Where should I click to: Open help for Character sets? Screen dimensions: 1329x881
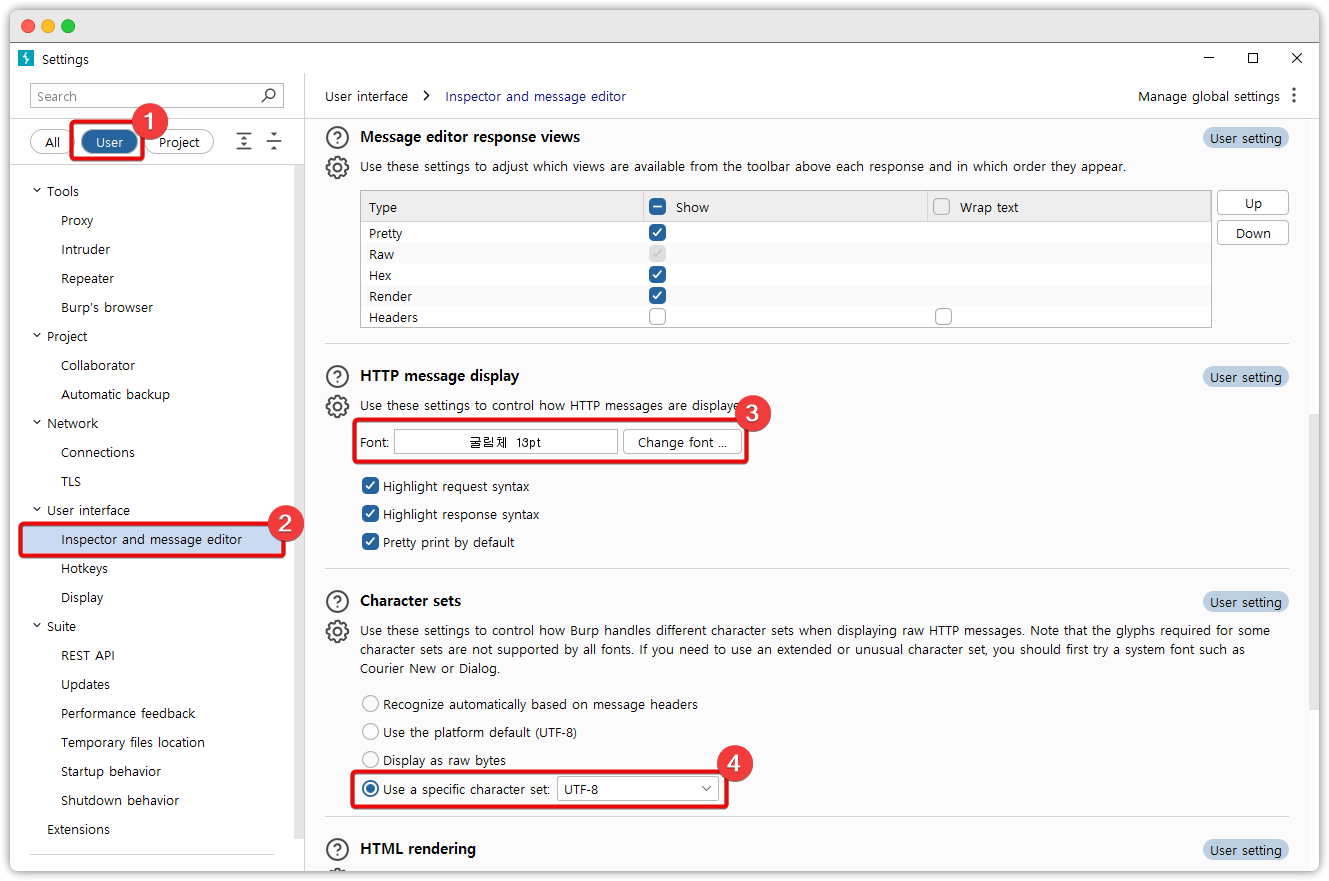pos(338,602)
